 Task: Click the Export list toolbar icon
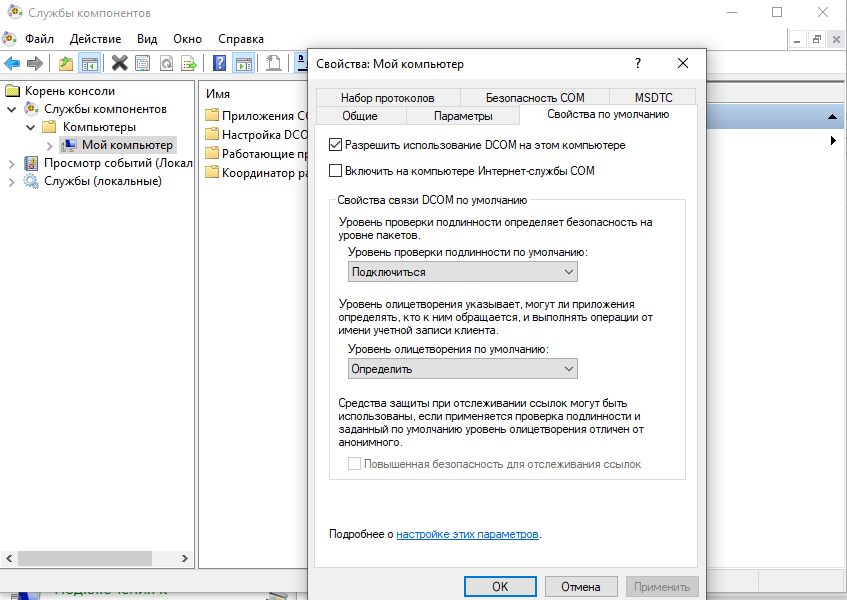click(x=187, y=63)
